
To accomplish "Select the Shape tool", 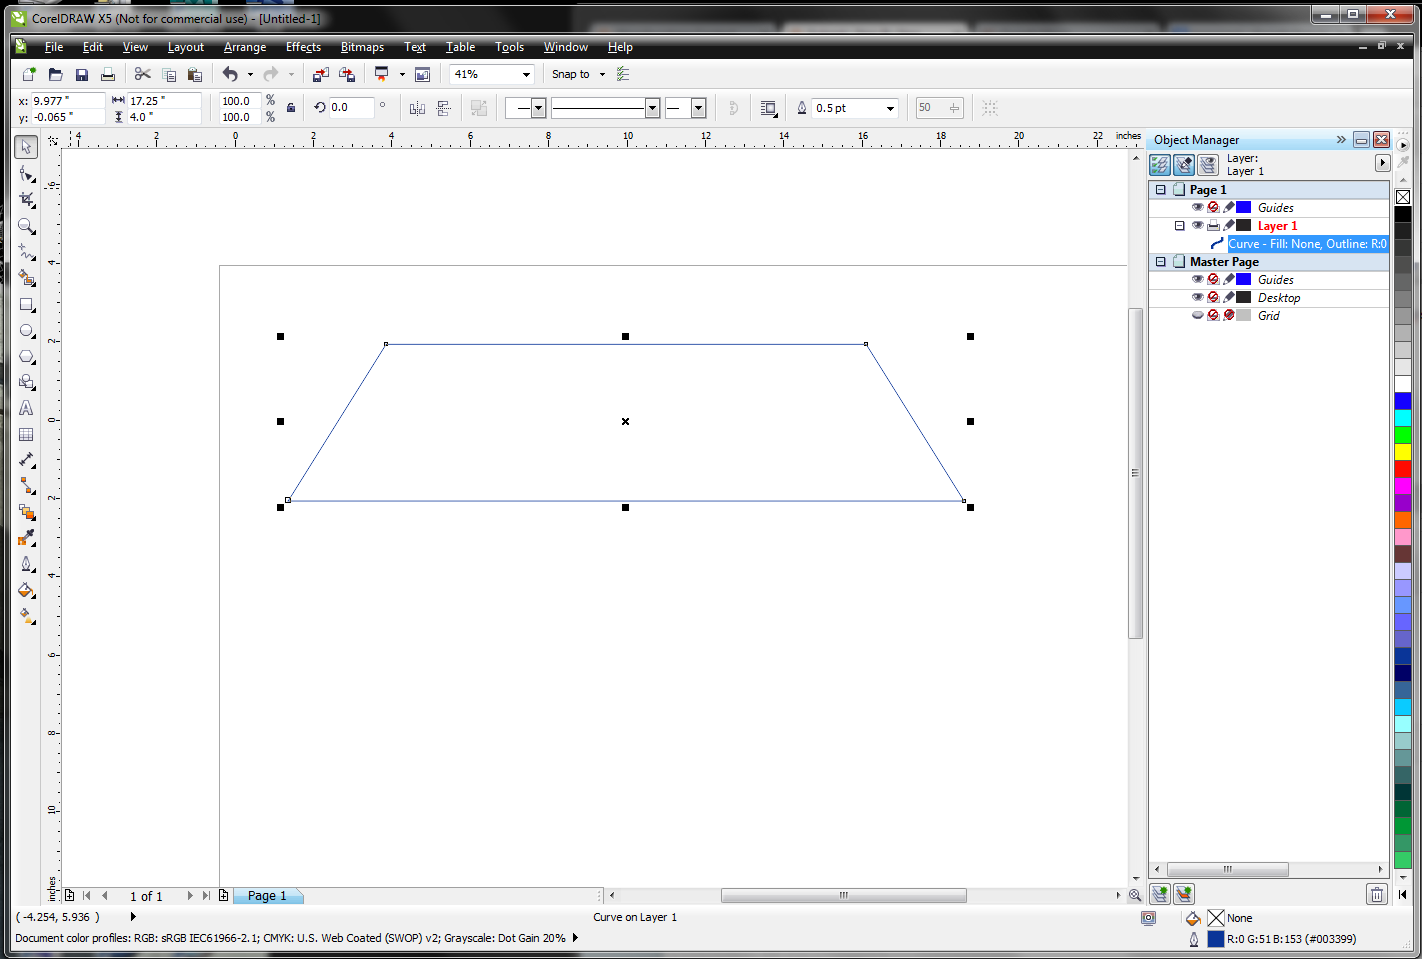I will tap(27, 174).
